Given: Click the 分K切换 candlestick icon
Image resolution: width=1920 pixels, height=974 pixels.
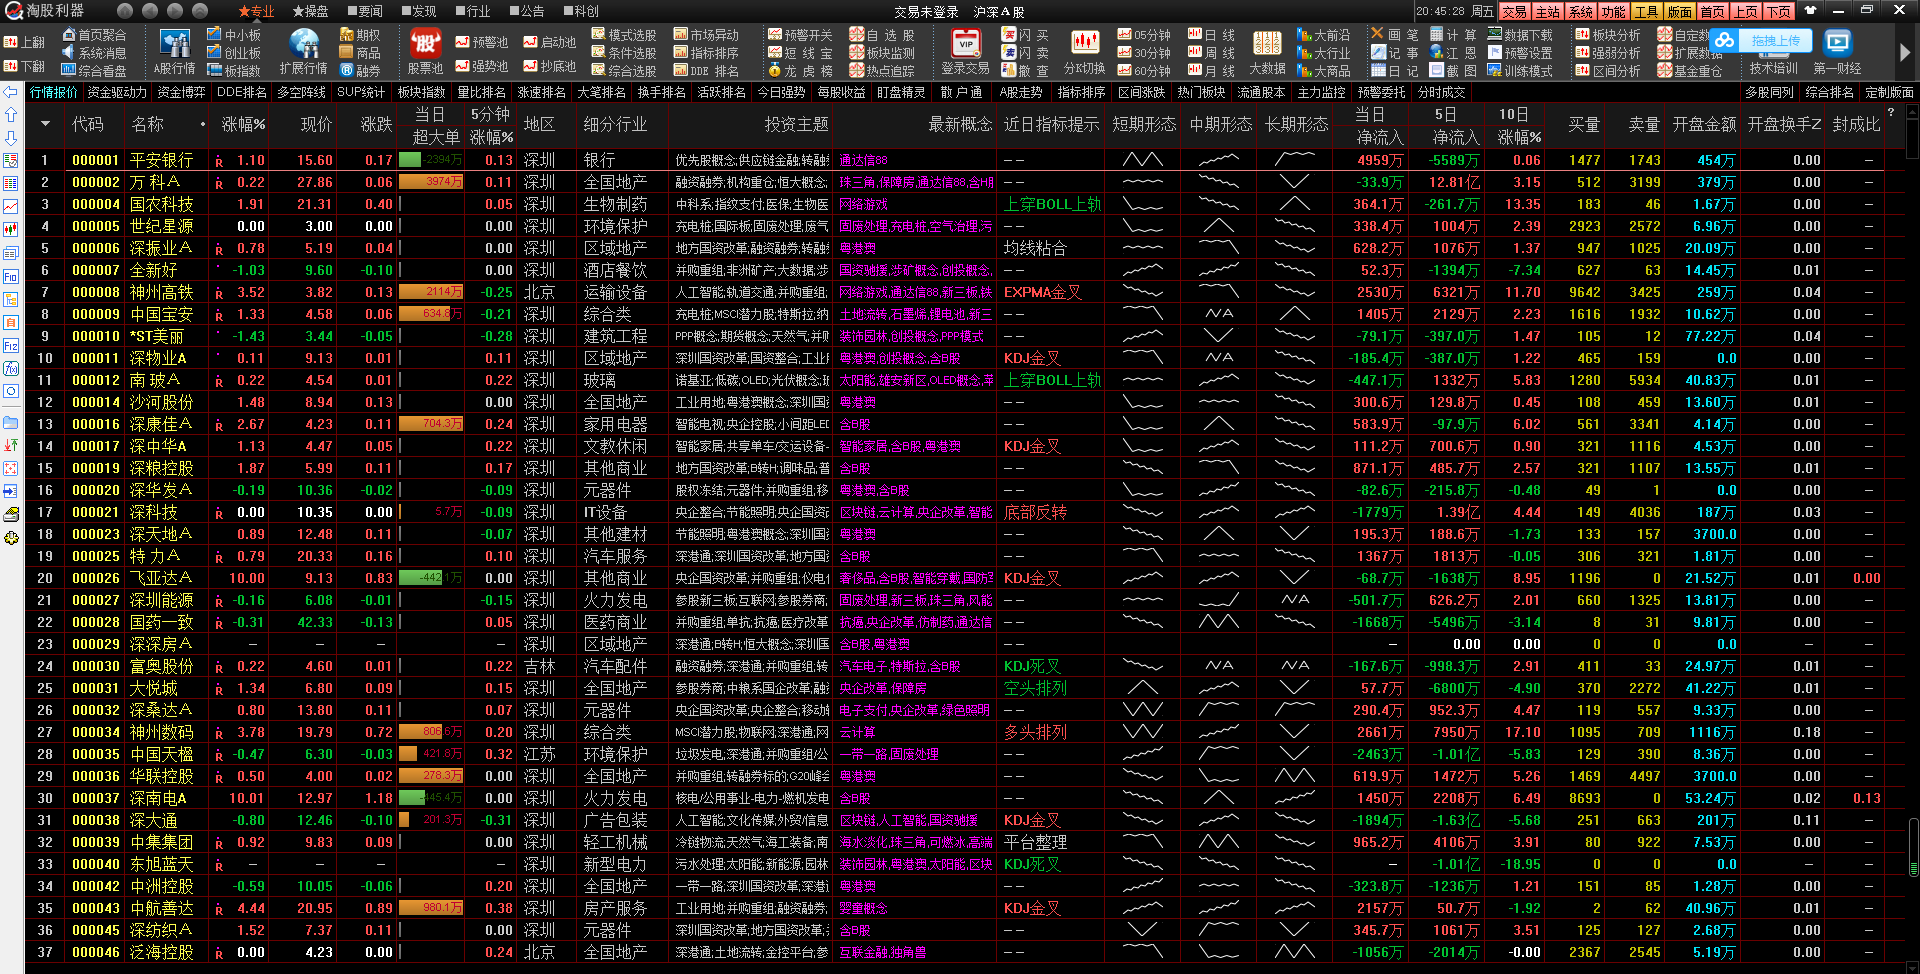Looking at the screenshot, I should click(x=1084, y=52).
